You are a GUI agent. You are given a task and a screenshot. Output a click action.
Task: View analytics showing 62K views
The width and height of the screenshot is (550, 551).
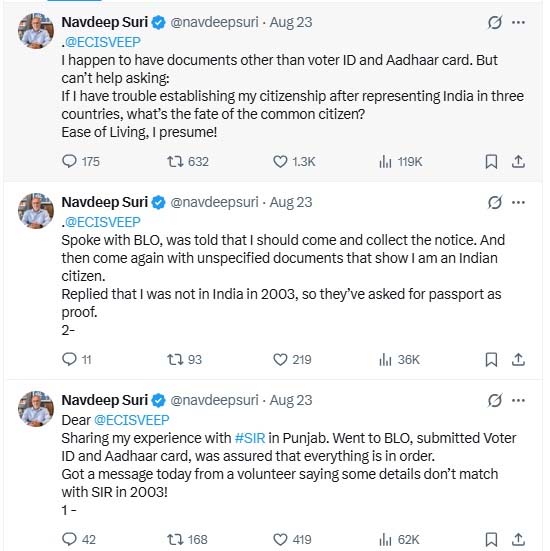399,539
